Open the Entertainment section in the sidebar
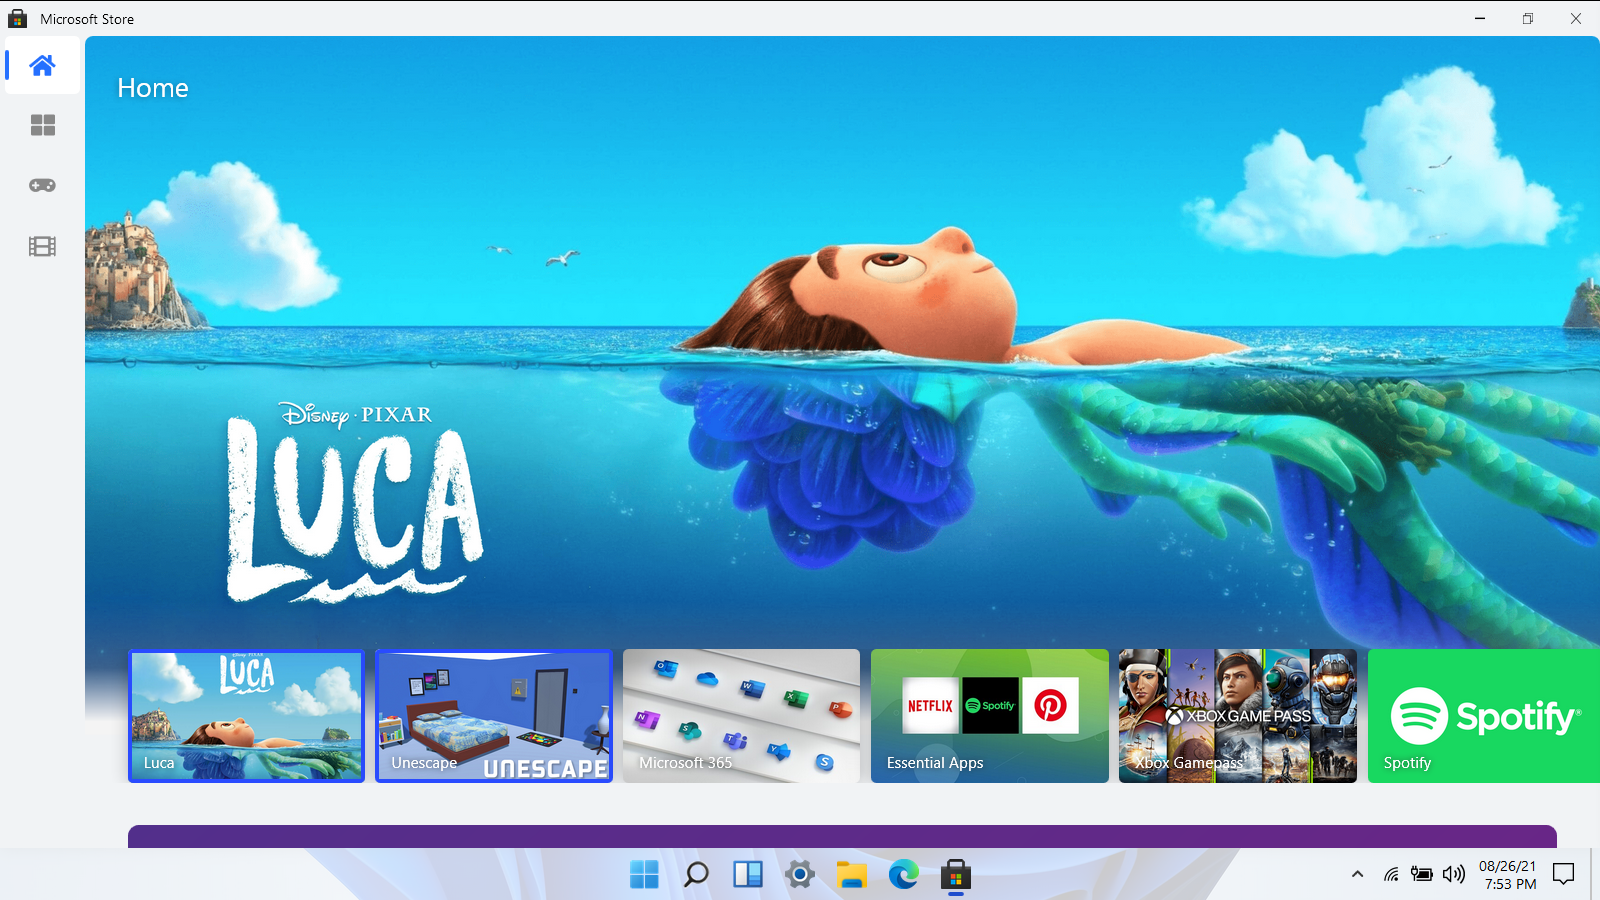The height and width of the screenshot is (900, 1600). pos(41,246)
